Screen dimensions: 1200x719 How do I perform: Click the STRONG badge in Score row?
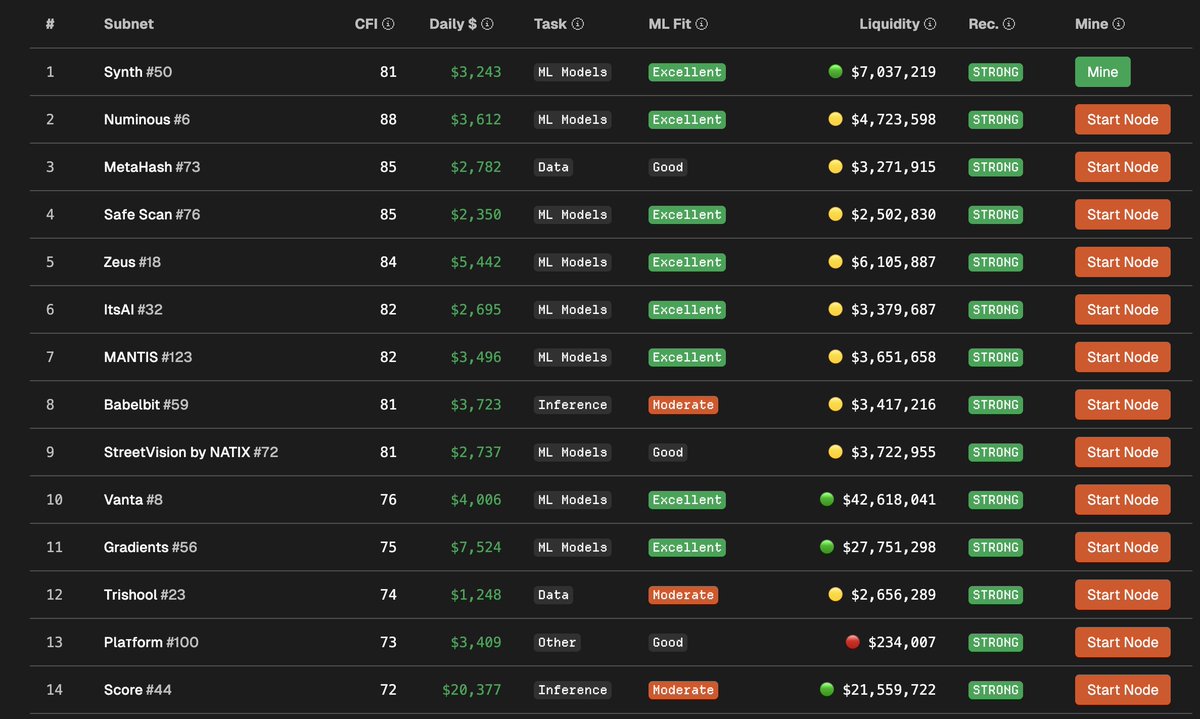(x=995, y=689)
